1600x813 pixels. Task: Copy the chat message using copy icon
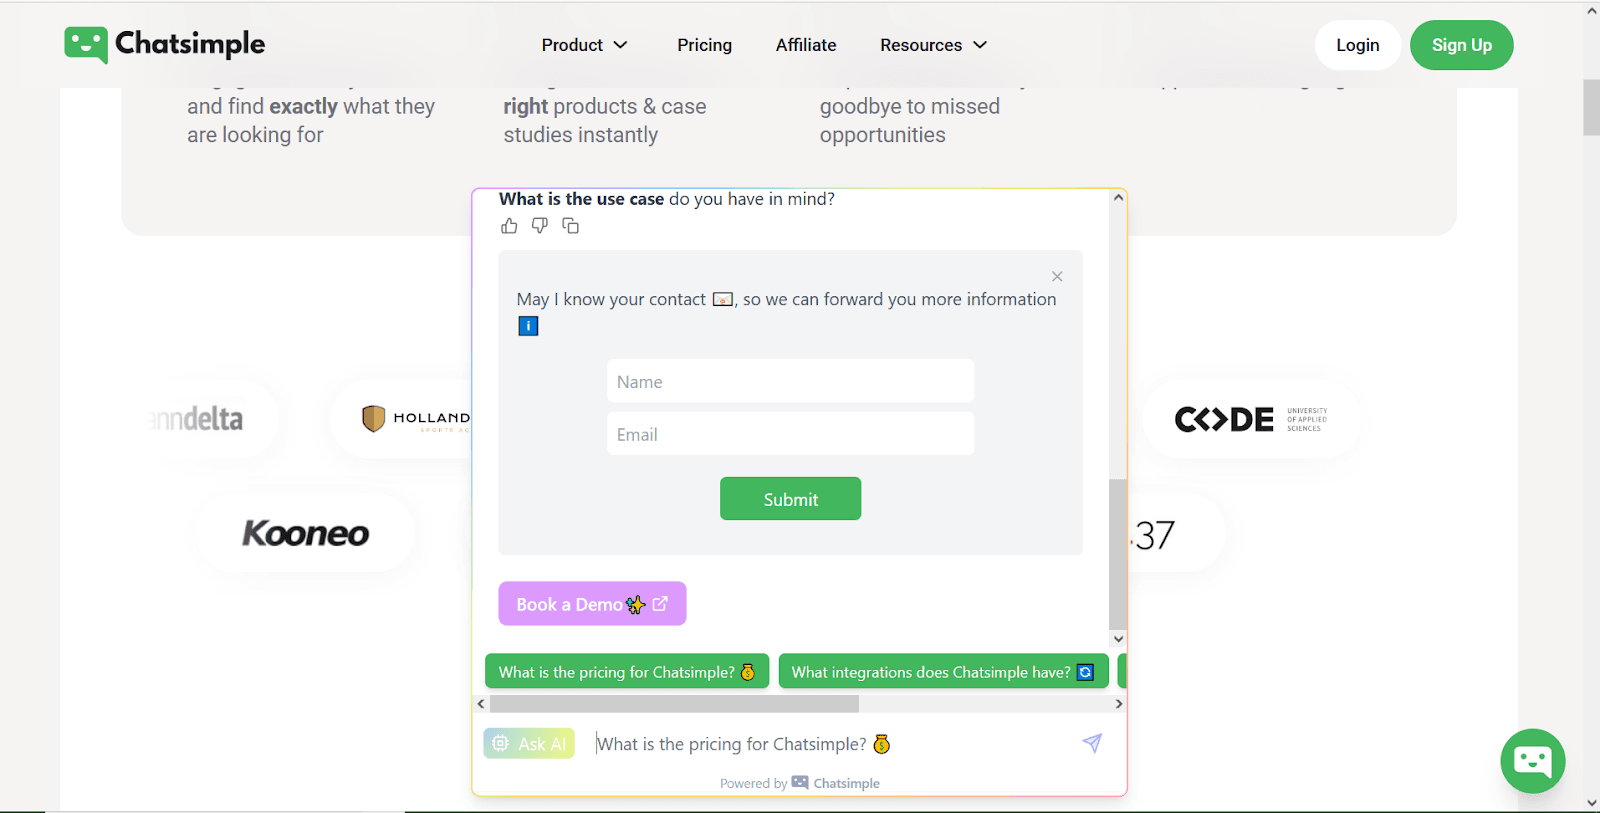(x=571, y=226)
